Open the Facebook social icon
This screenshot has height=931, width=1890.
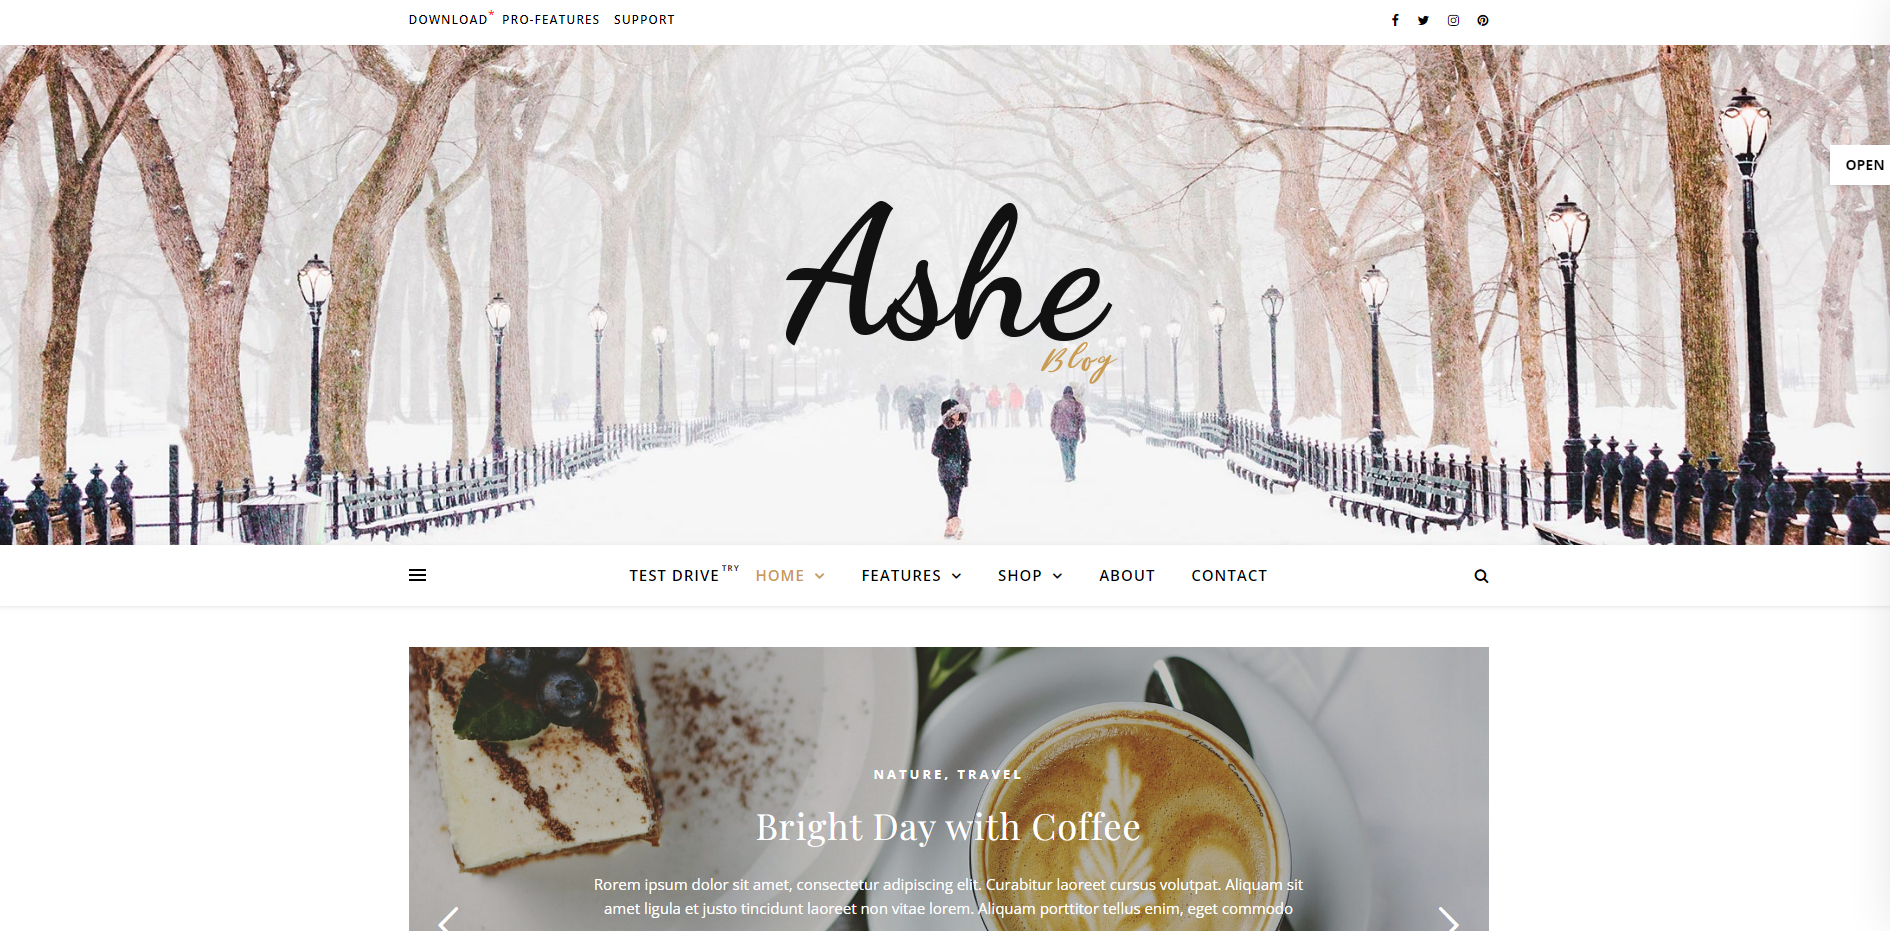point(1395,20)
